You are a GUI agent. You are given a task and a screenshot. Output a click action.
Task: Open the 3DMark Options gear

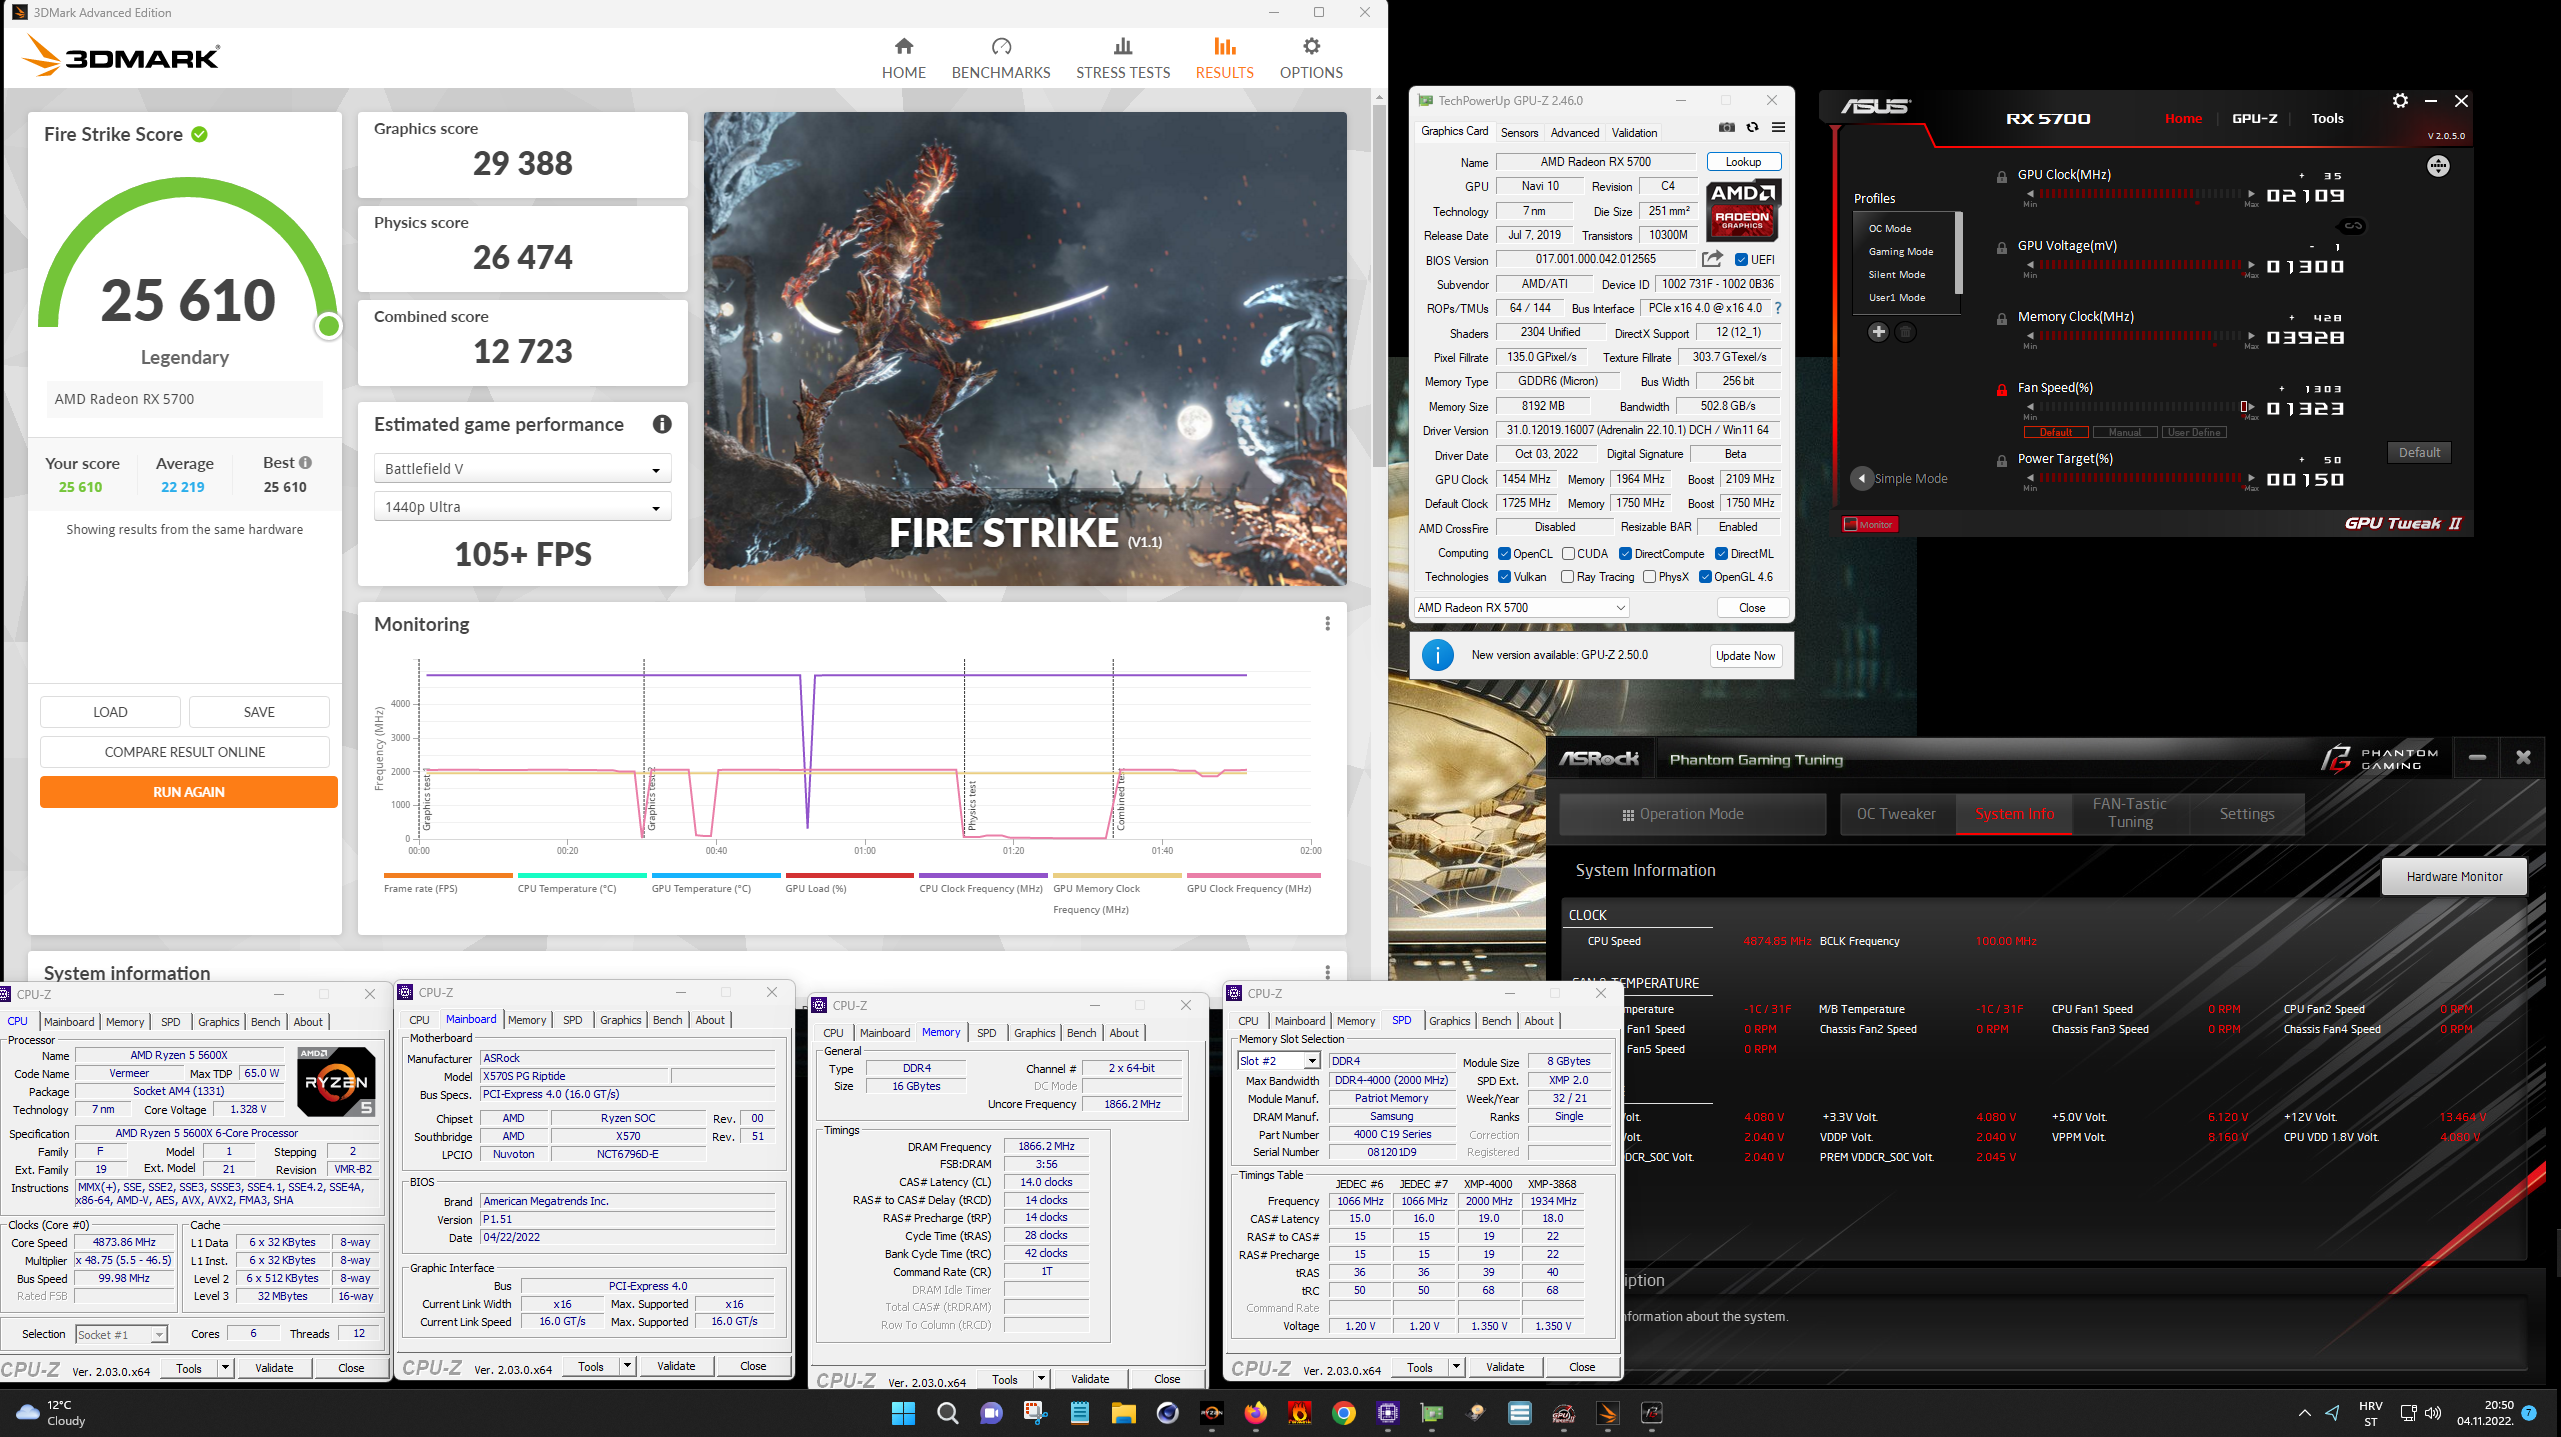coord(1311,59)
